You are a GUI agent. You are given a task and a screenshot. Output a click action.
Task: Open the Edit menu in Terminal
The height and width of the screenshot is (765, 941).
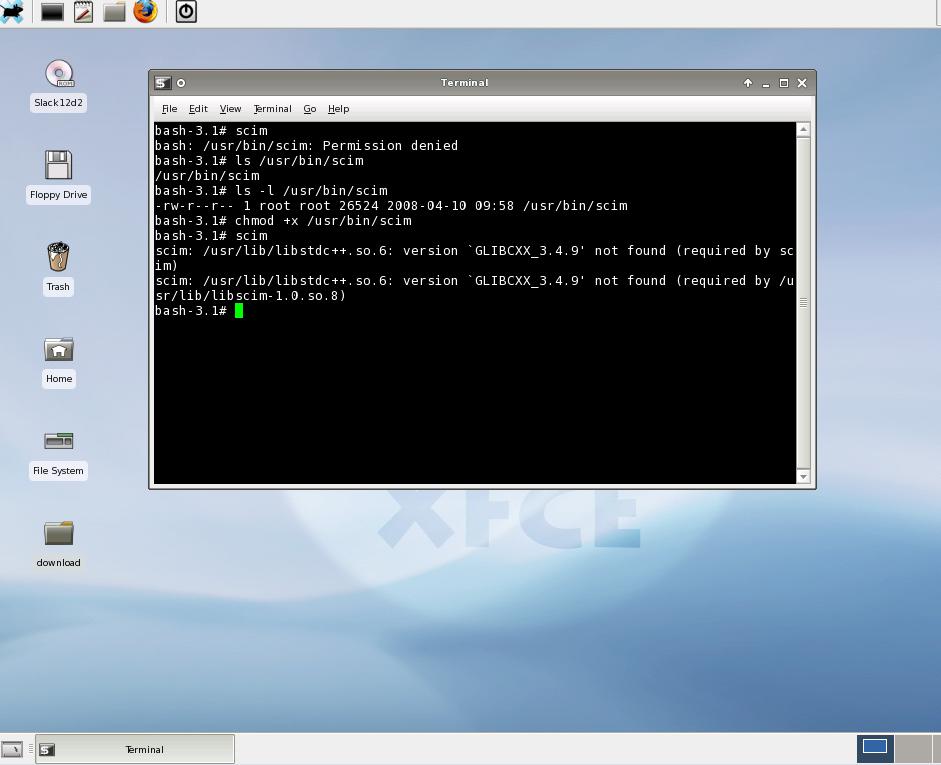coord(198,109)
